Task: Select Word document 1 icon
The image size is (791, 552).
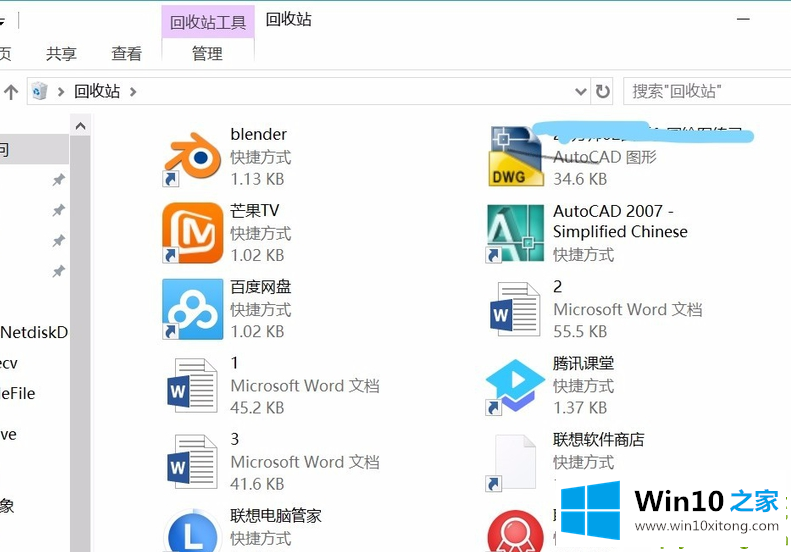Action: pos(192,385)
